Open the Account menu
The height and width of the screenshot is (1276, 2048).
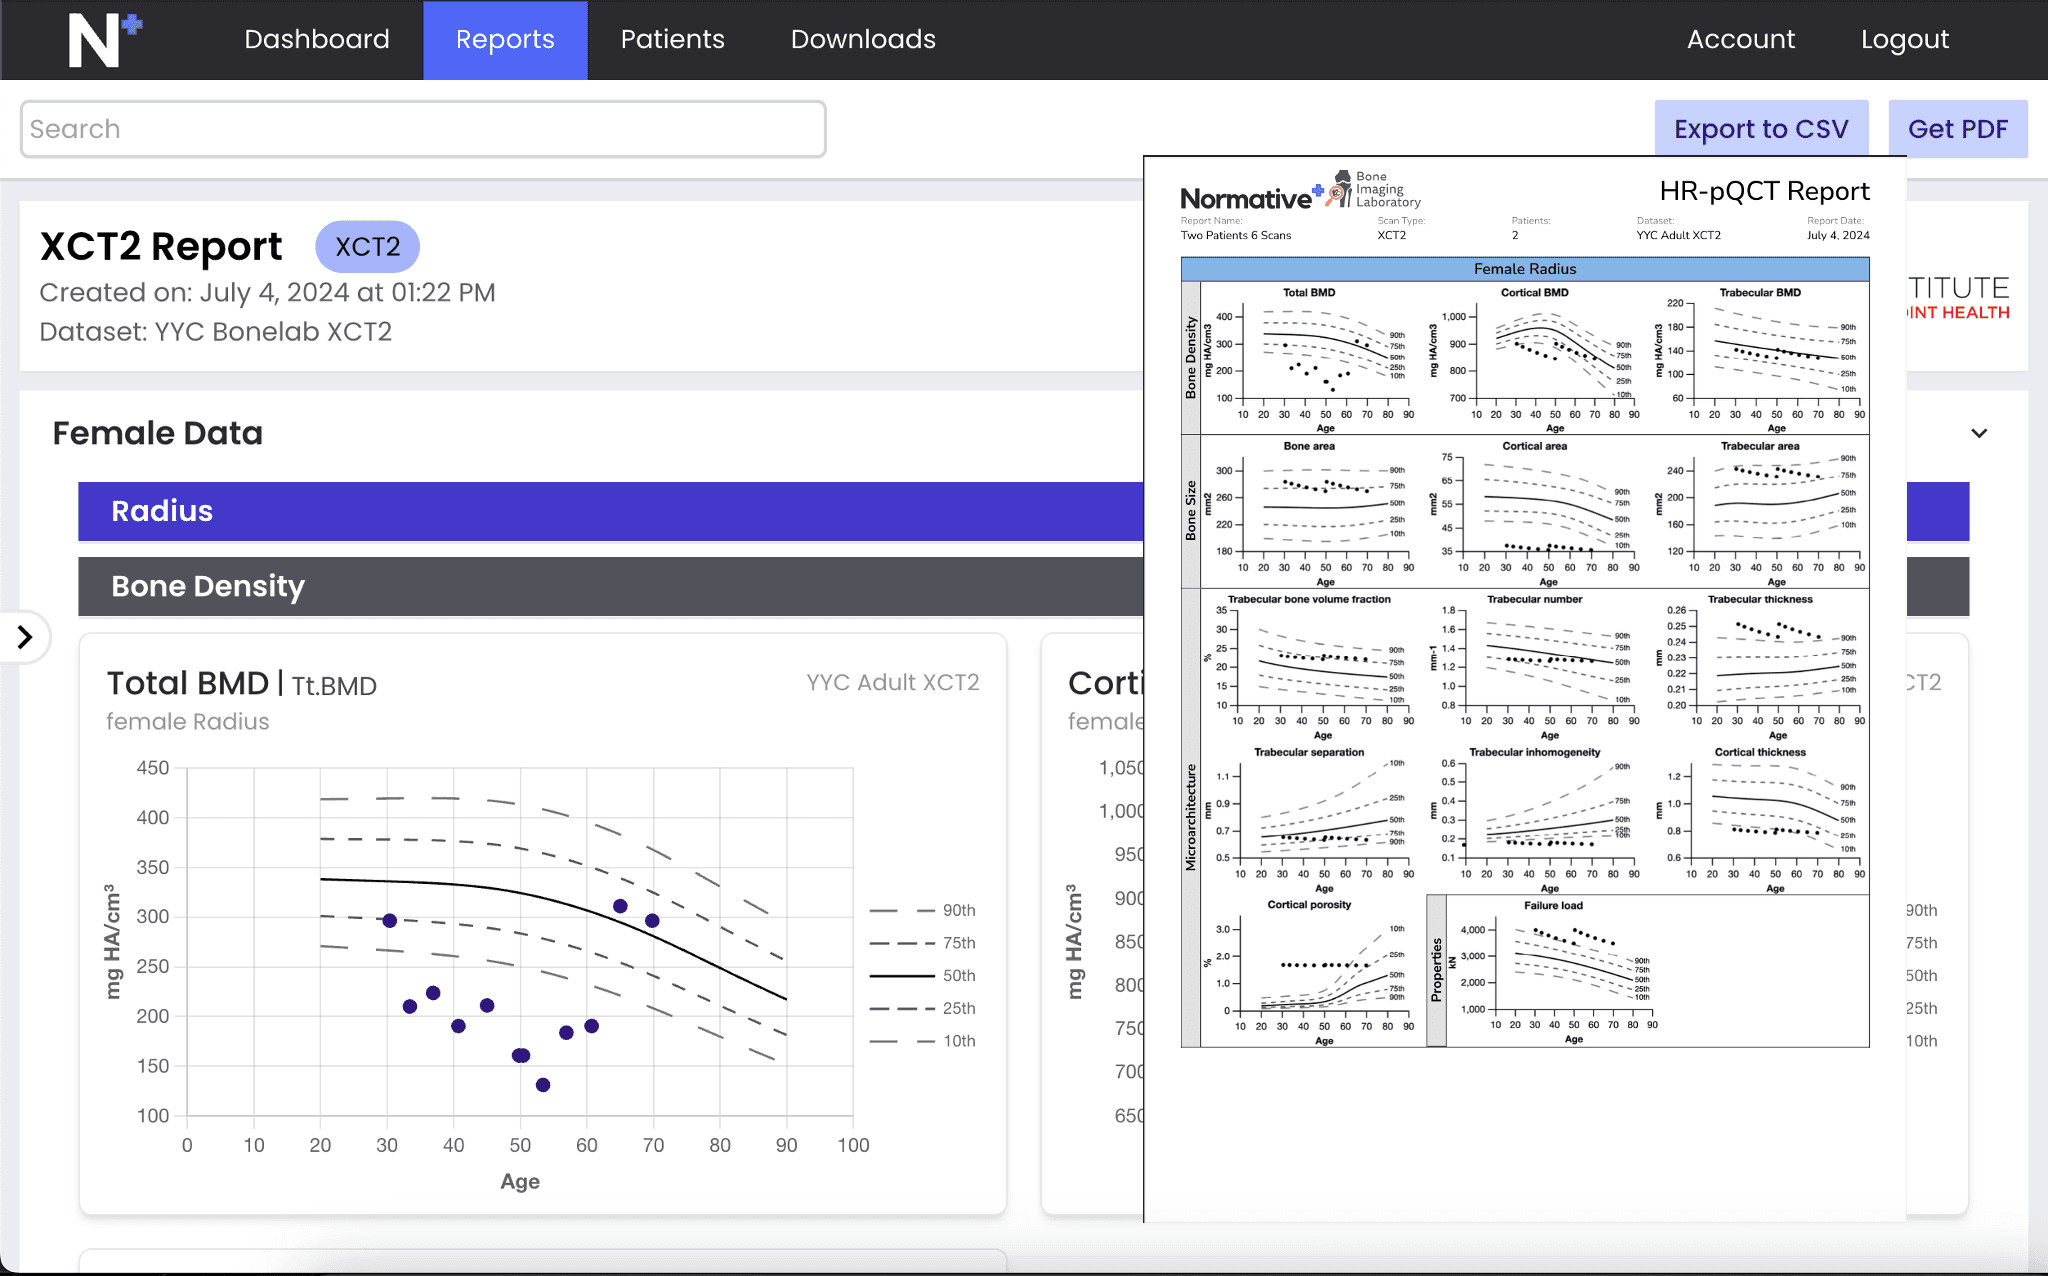coord(1740,40)
